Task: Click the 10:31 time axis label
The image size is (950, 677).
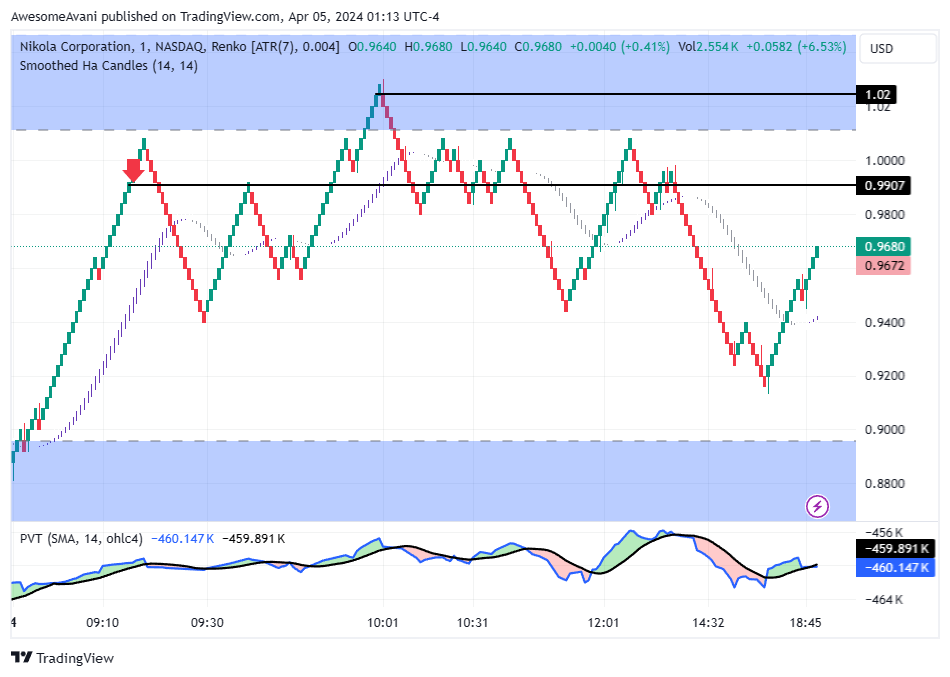Action: click(473, 623)
